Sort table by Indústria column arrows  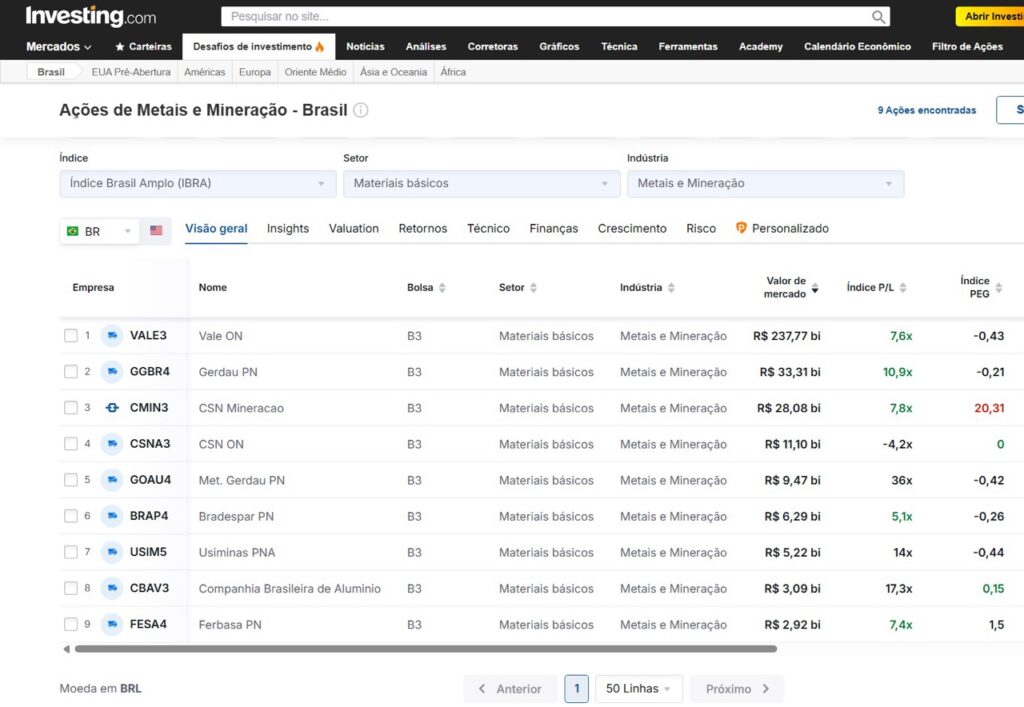click(x=671, y=288)
